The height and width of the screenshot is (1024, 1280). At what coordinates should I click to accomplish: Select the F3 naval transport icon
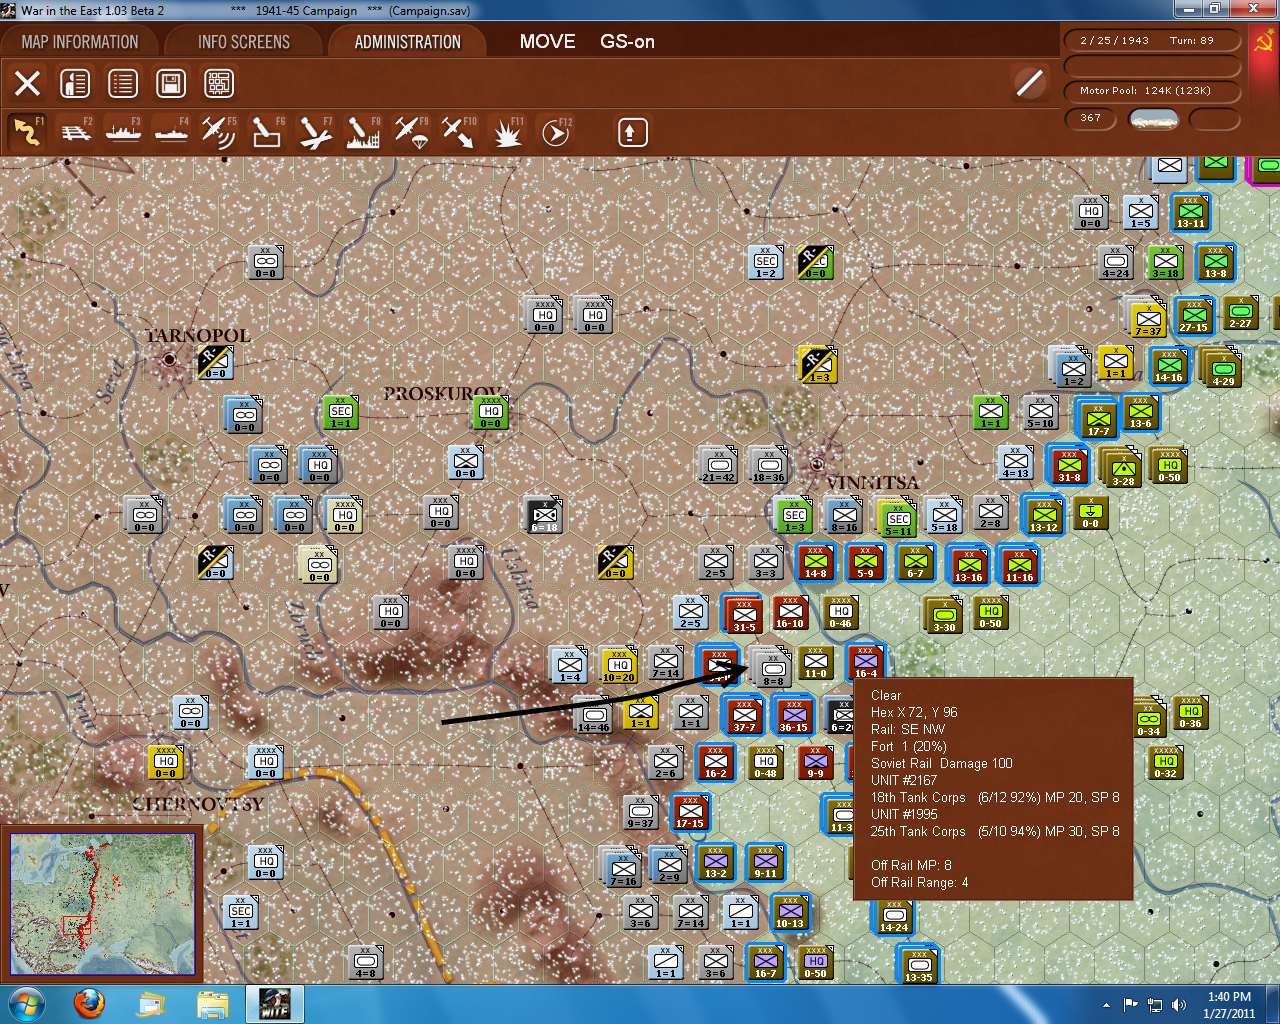[x=123, y=132]
